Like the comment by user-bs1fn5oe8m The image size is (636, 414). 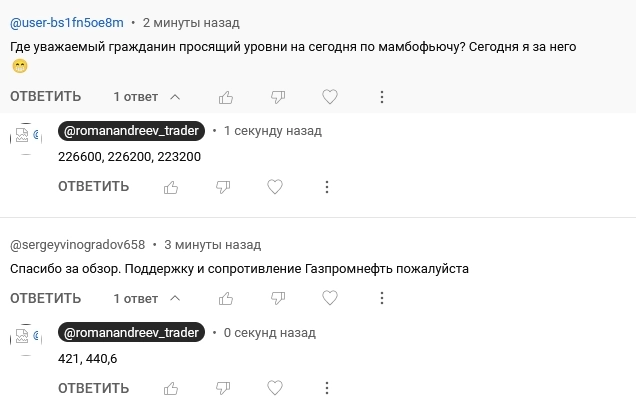(226, 97)
